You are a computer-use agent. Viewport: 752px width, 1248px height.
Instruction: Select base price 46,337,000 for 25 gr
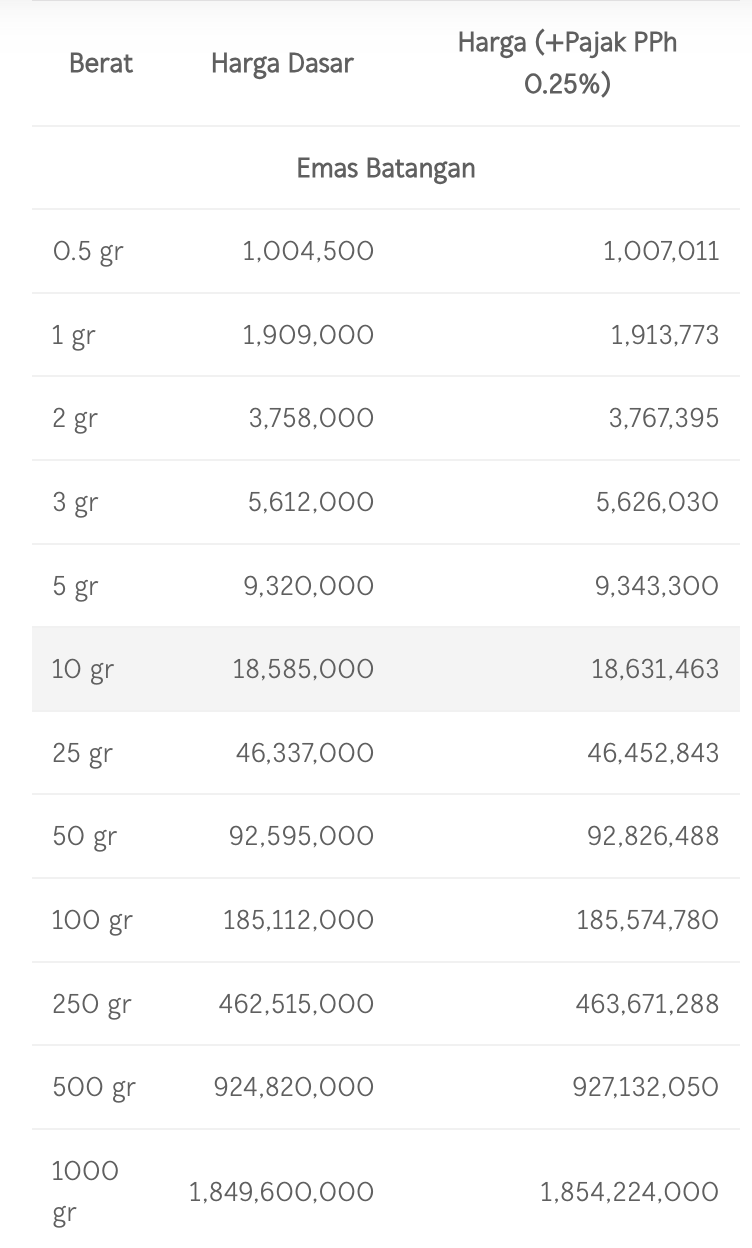pyautogui.click(x=305, y=753)
